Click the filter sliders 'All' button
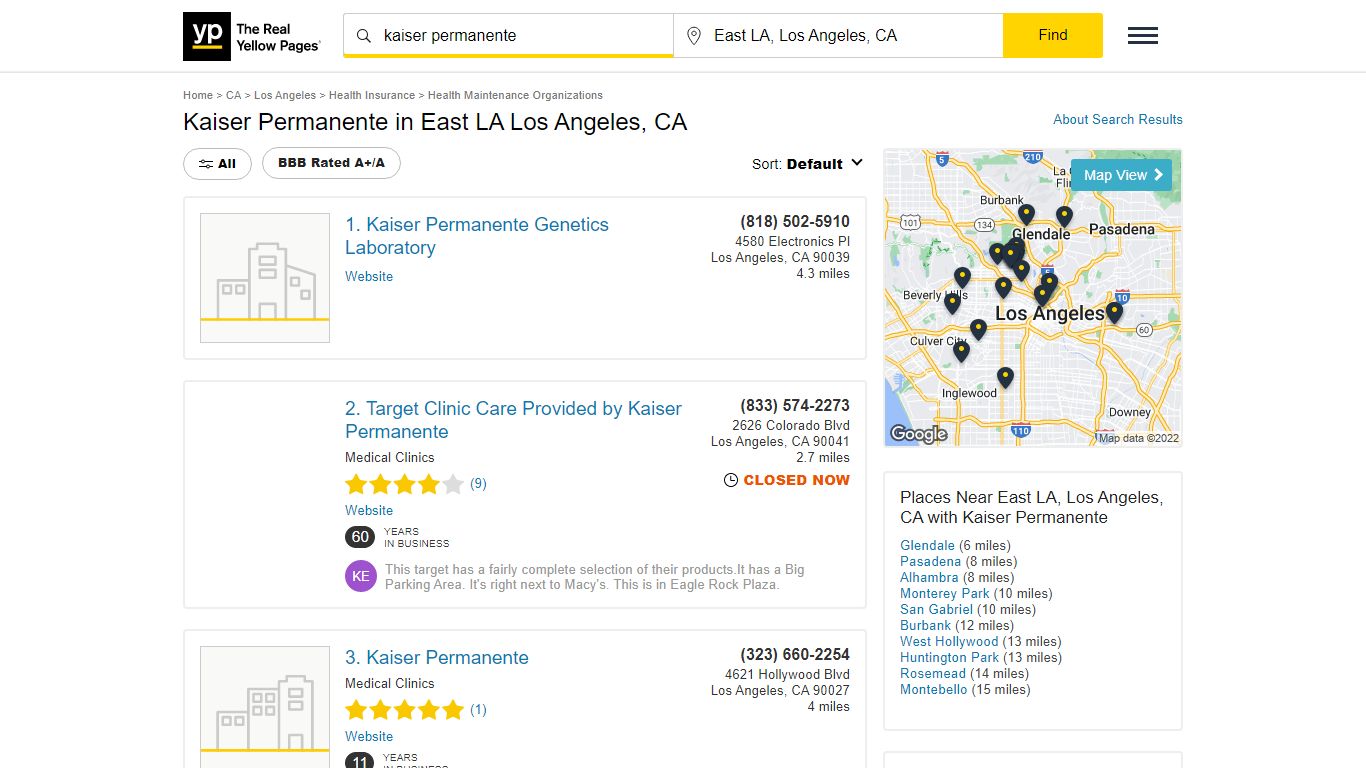Screen dimensions: 1366x768 tap(217, 164)
